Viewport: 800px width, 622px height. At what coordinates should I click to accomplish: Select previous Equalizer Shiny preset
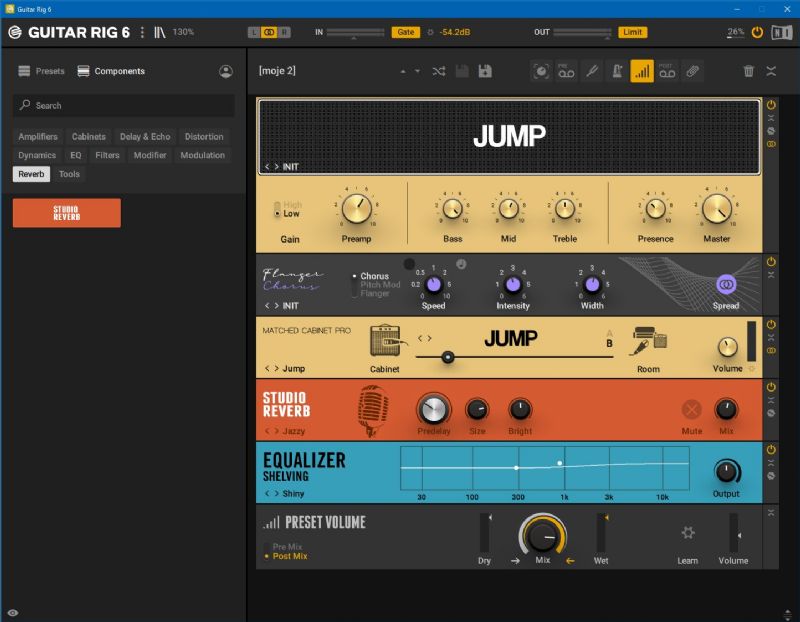(x=267, y=494)
